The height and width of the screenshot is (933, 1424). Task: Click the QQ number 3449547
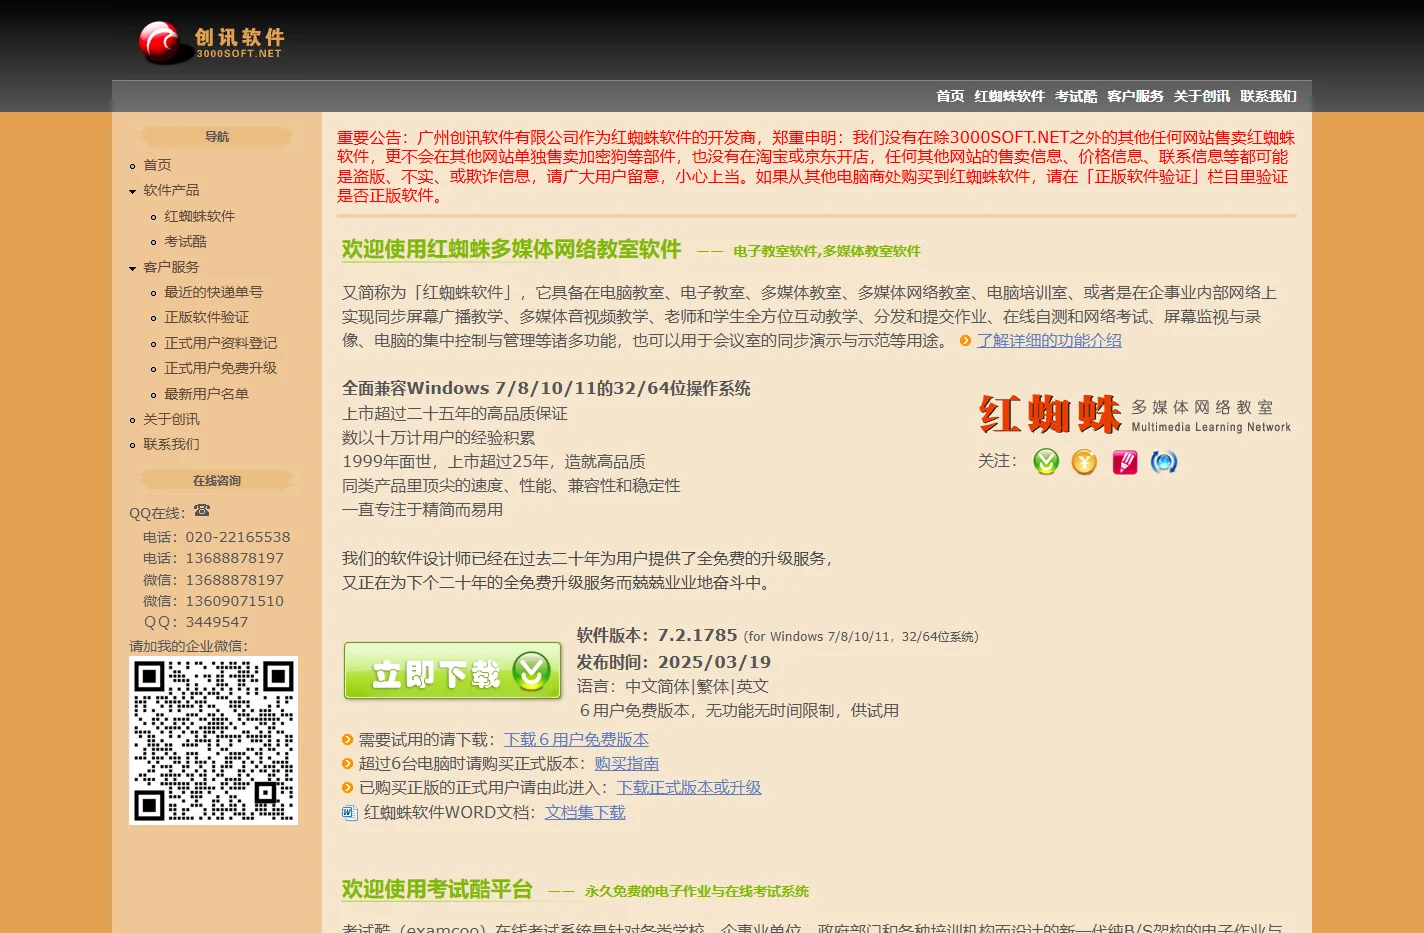click(217, 622)
